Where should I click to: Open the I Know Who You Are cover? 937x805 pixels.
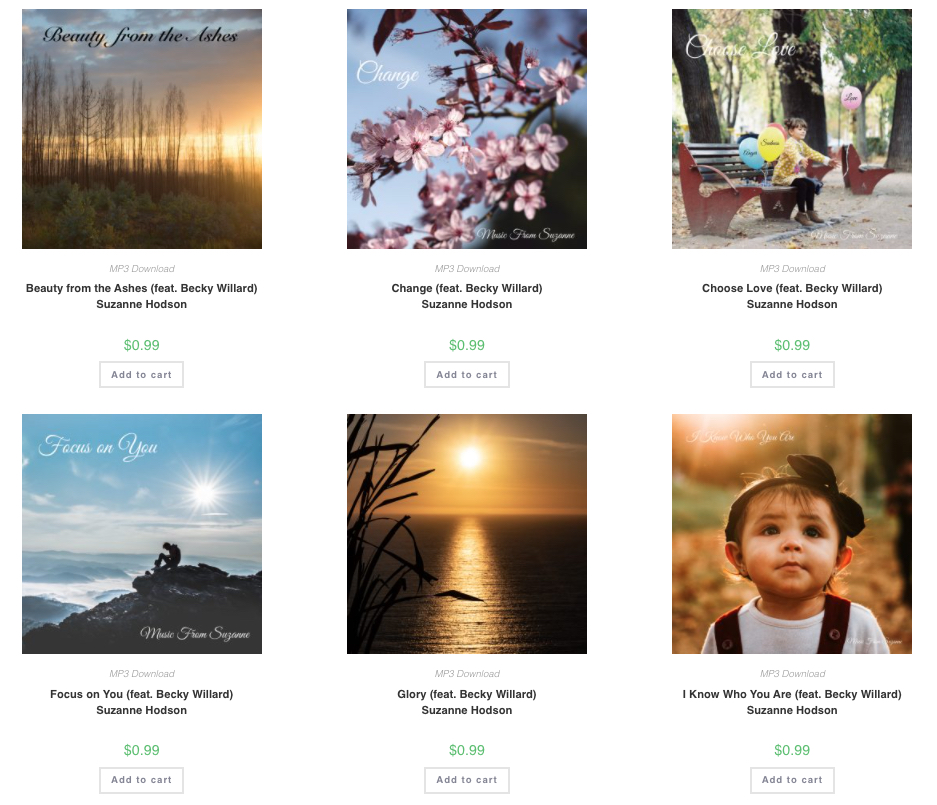(792, 534)
